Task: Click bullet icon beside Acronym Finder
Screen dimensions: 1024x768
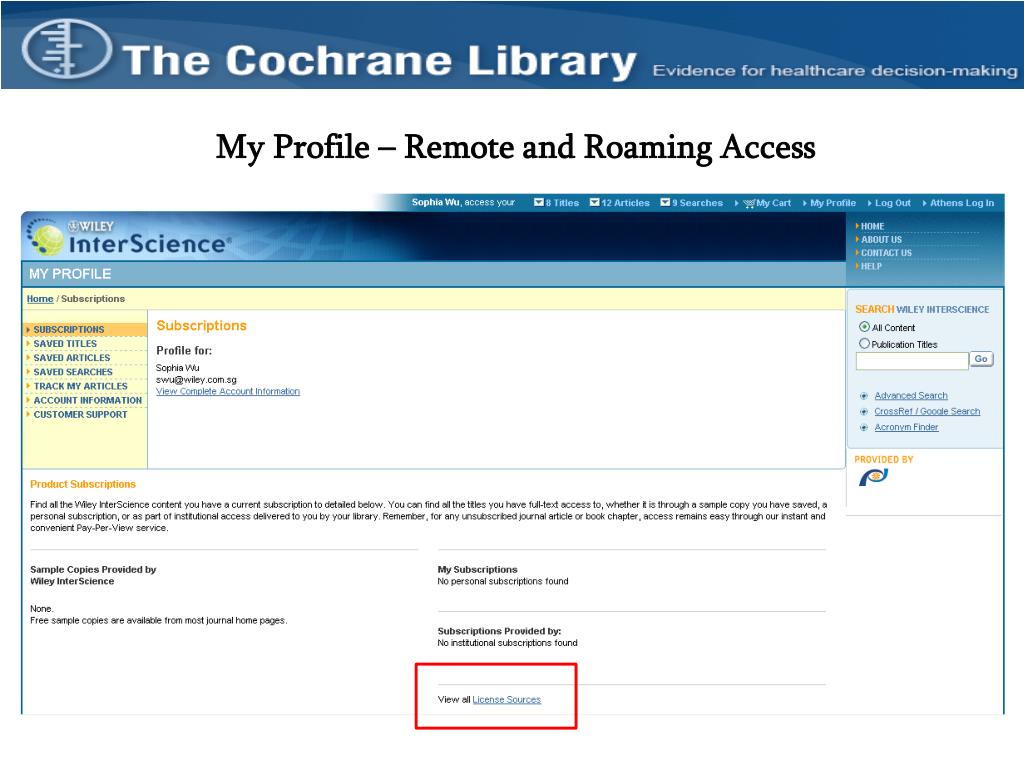Action: click(x=864, y=427)
